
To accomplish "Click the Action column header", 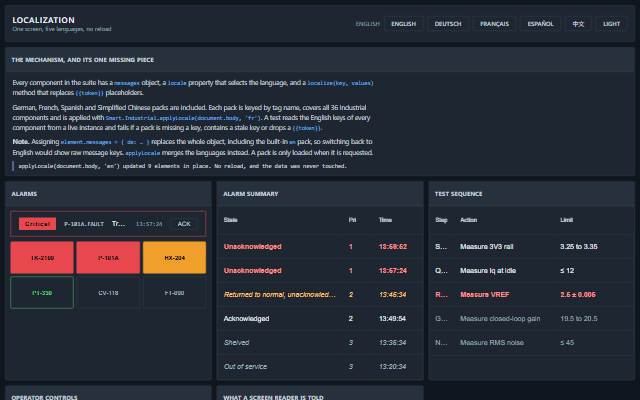I will coord(469,220).
